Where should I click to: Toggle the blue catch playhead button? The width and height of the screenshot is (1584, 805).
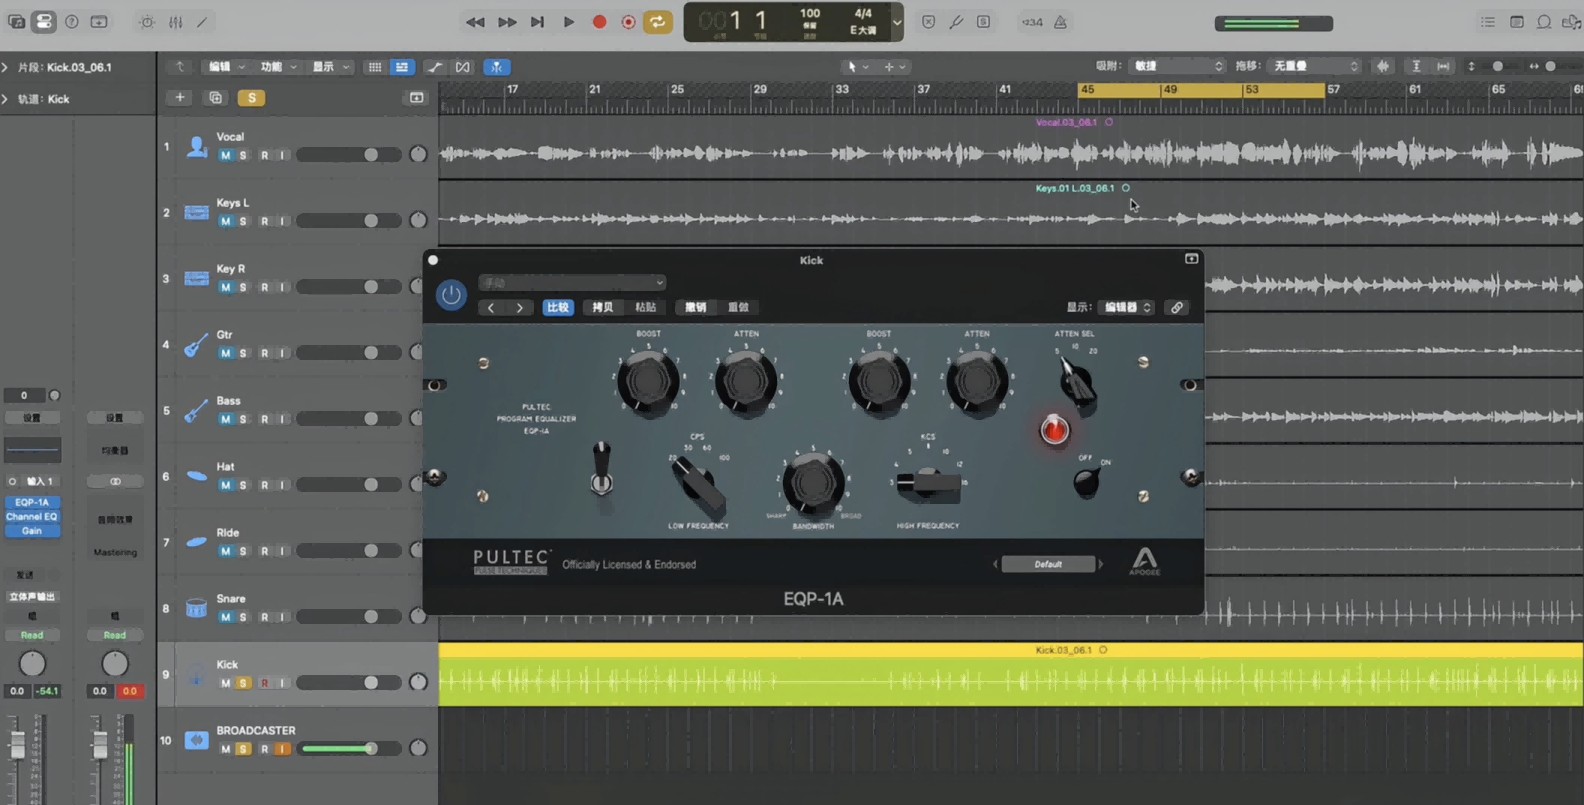[497, 67]
